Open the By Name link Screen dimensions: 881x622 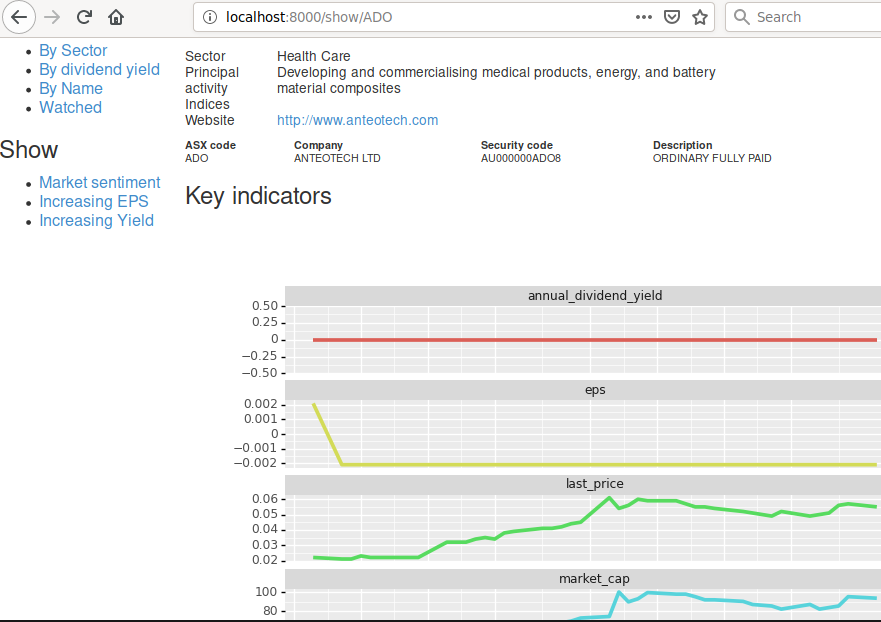click(x=71, y=89)
